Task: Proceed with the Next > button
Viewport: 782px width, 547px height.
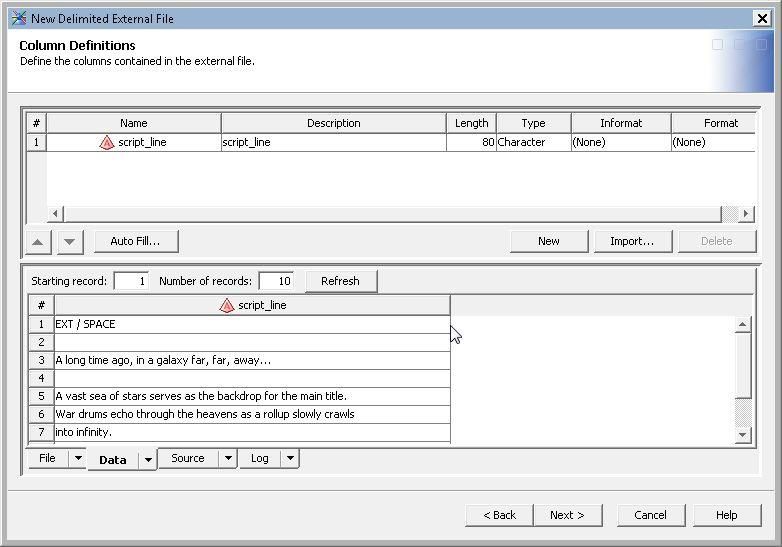Action: pos(568,515)
